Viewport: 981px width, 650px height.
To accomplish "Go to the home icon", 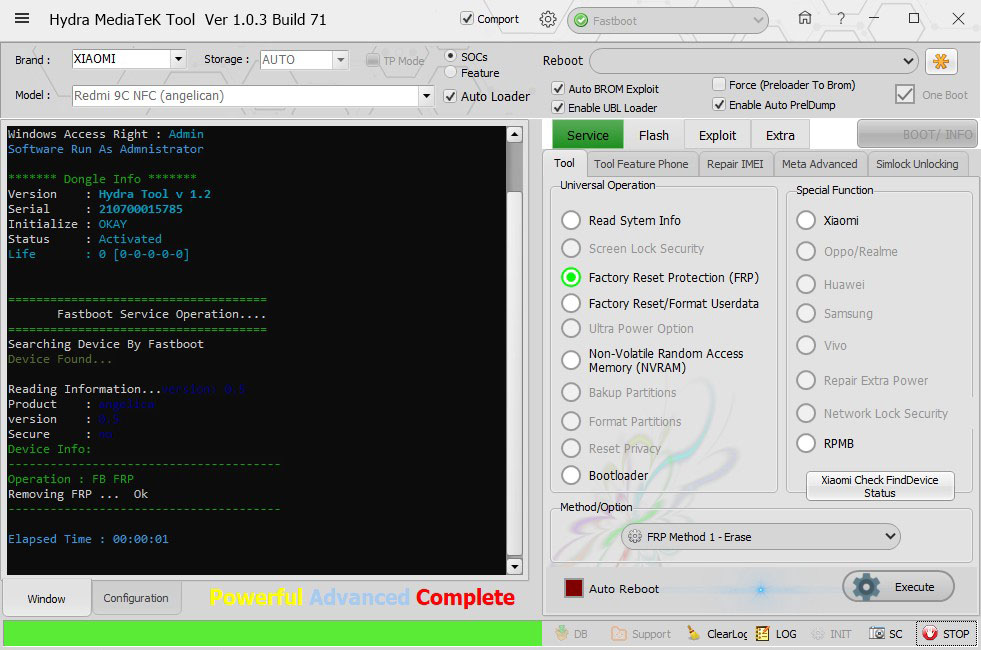I will (x=805, y=18).
